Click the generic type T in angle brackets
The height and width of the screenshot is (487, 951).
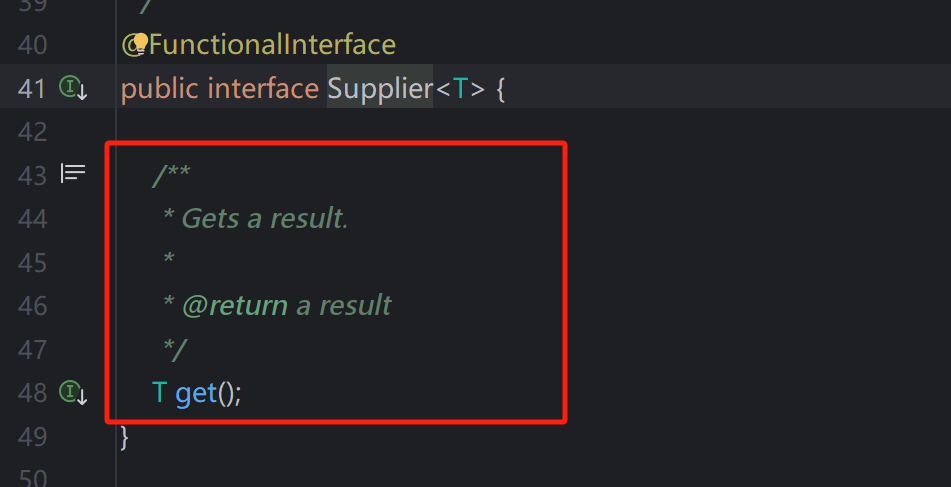[x=460, y=89]
